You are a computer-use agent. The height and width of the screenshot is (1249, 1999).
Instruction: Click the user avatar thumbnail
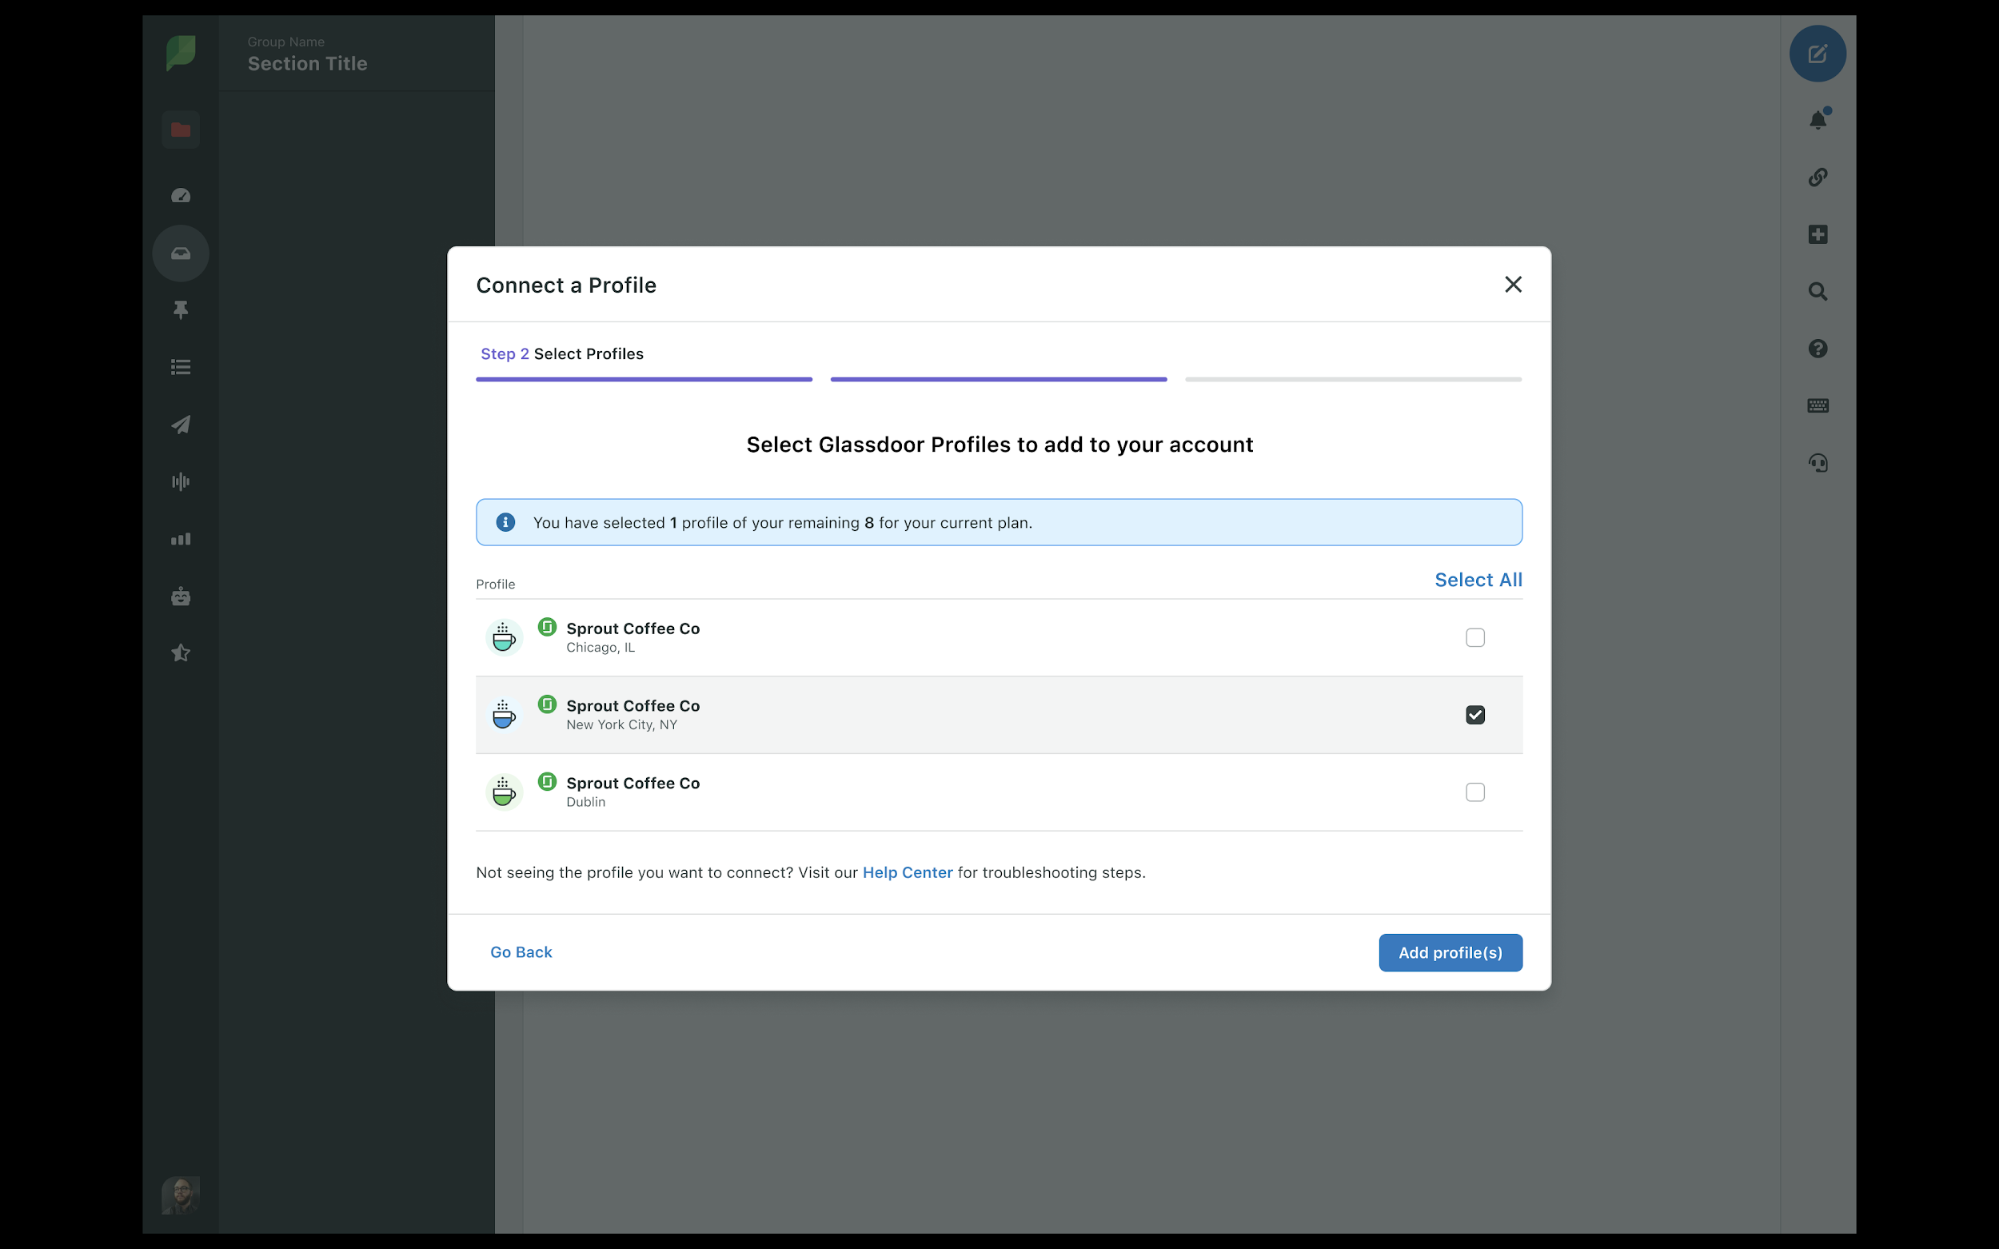click(x=180, y=1195)
